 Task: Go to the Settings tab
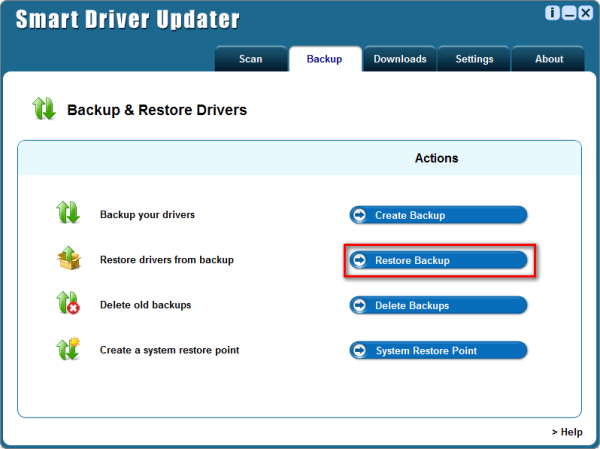point(474,59)
